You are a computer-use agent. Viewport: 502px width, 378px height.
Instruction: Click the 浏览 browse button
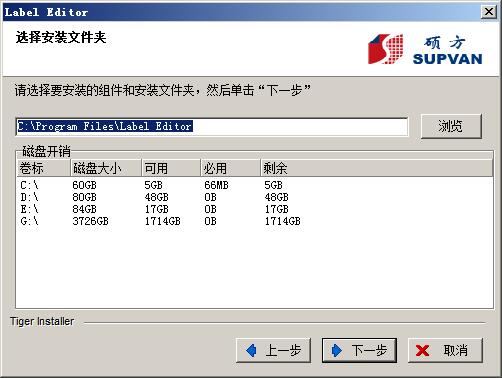(x=451, y=126)
